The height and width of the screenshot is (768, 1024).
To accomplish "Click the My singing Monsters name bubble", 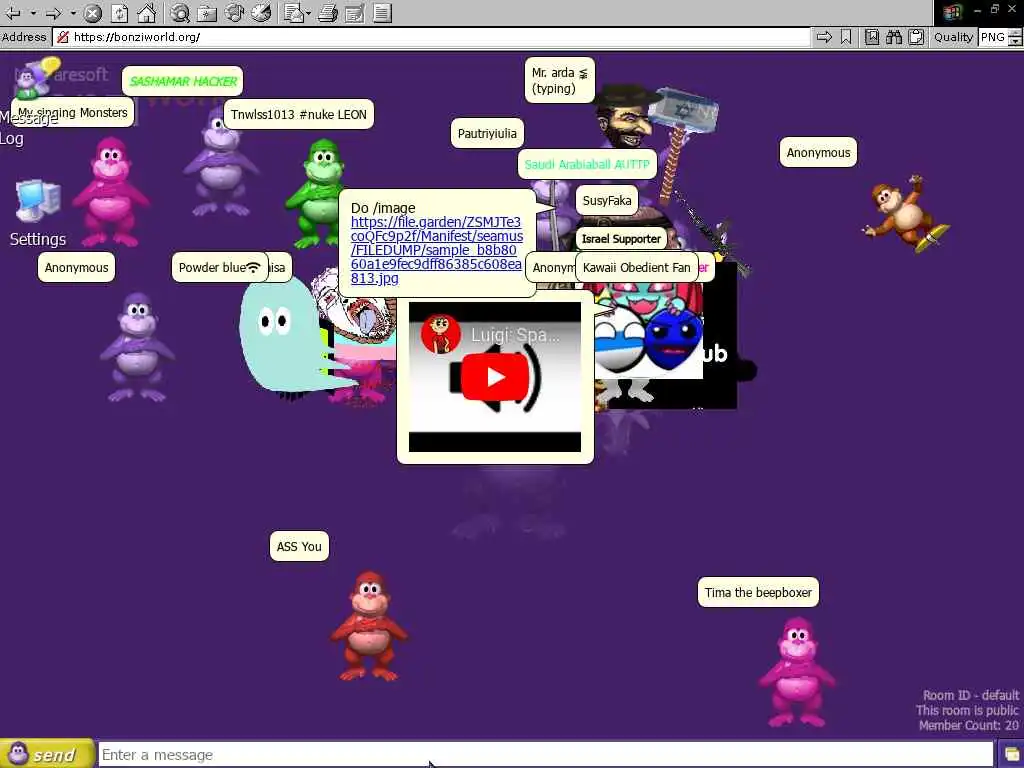I will tap(72, 112).
